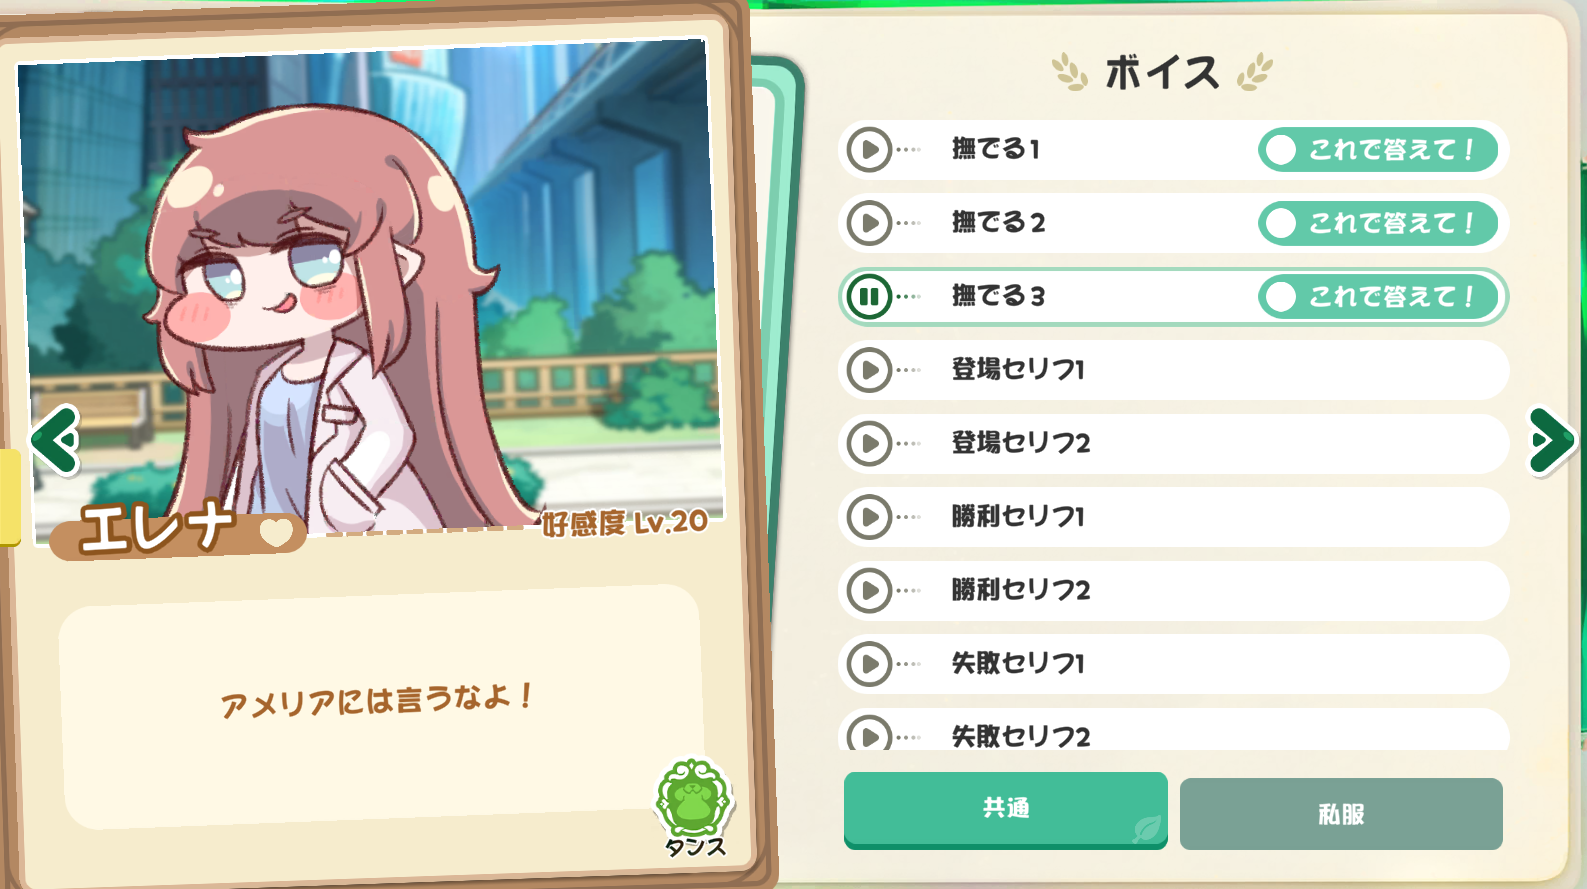
Task: Tap the heart next to エレナ name
Action: (x=277, y=532)
